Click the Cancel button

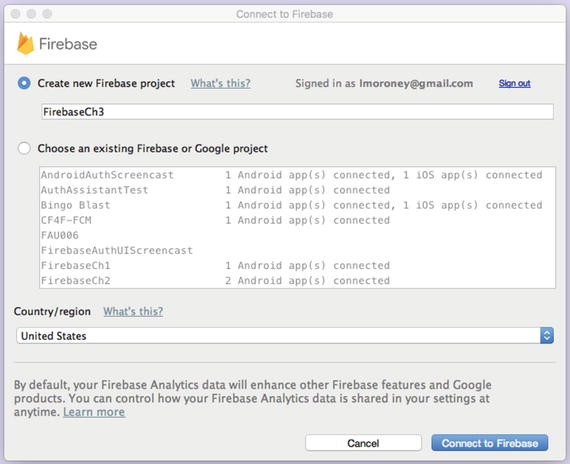[364, 443]
